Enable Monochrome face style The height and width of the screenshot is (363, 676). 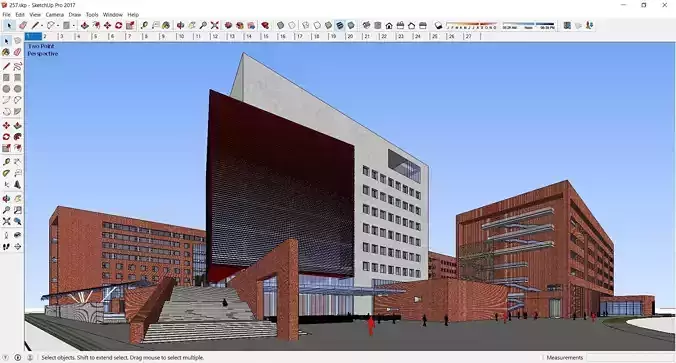[x=351, y=26]
